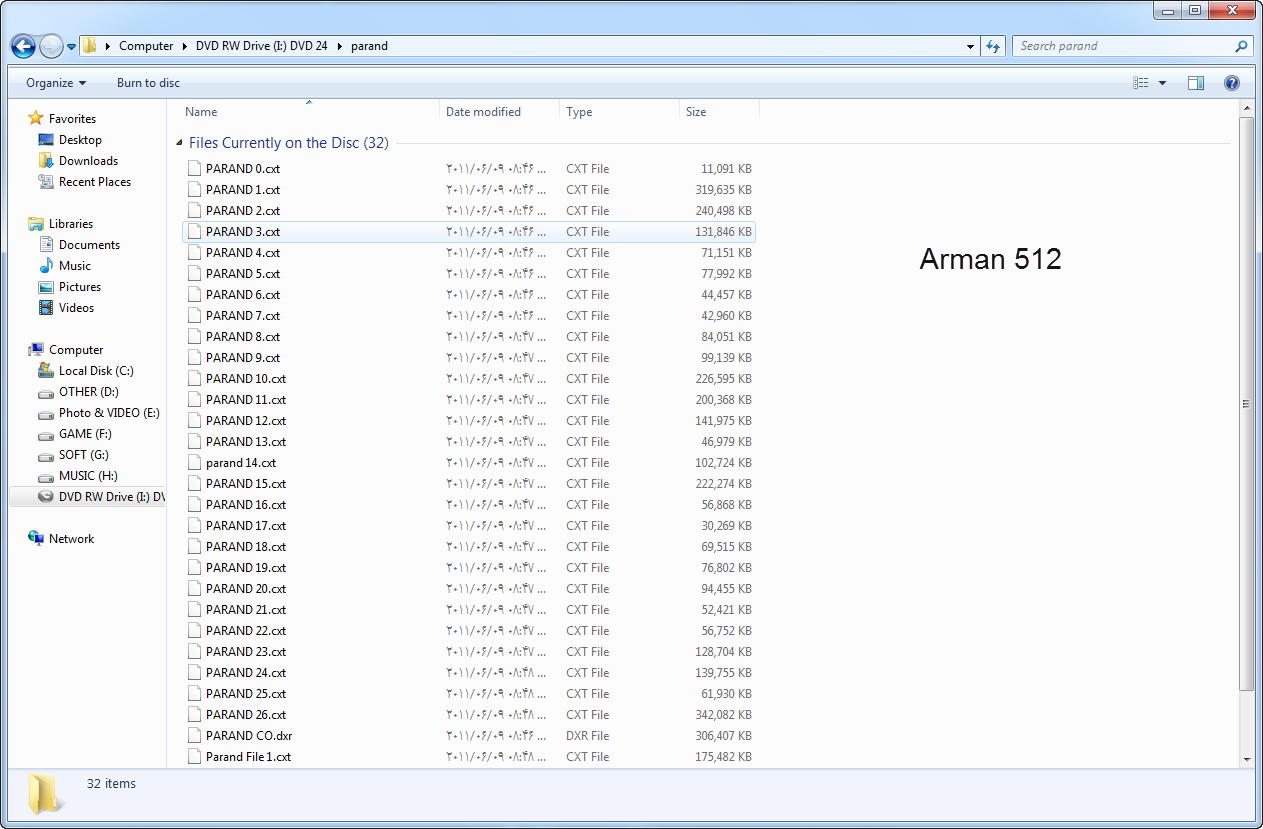This screenshot has height=829, width=1263.
Task: Click the Back navigation arrow button
Action: pos(23,46)
